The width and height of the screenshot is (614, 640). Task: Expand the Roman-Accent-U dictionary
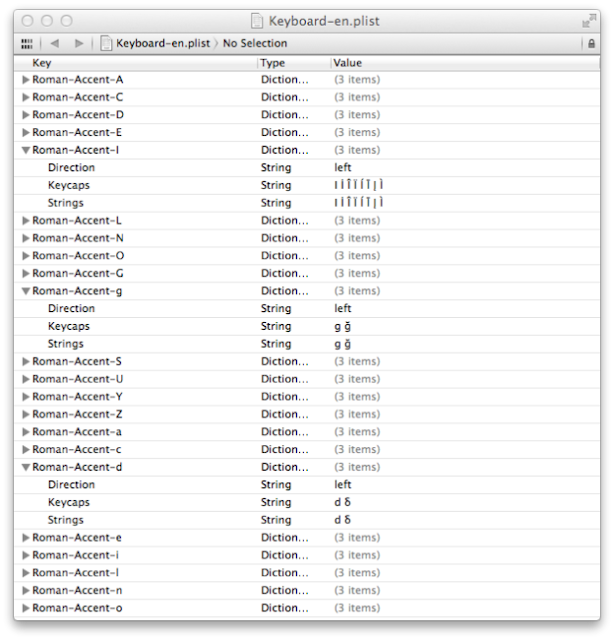[x=26, y=379]
